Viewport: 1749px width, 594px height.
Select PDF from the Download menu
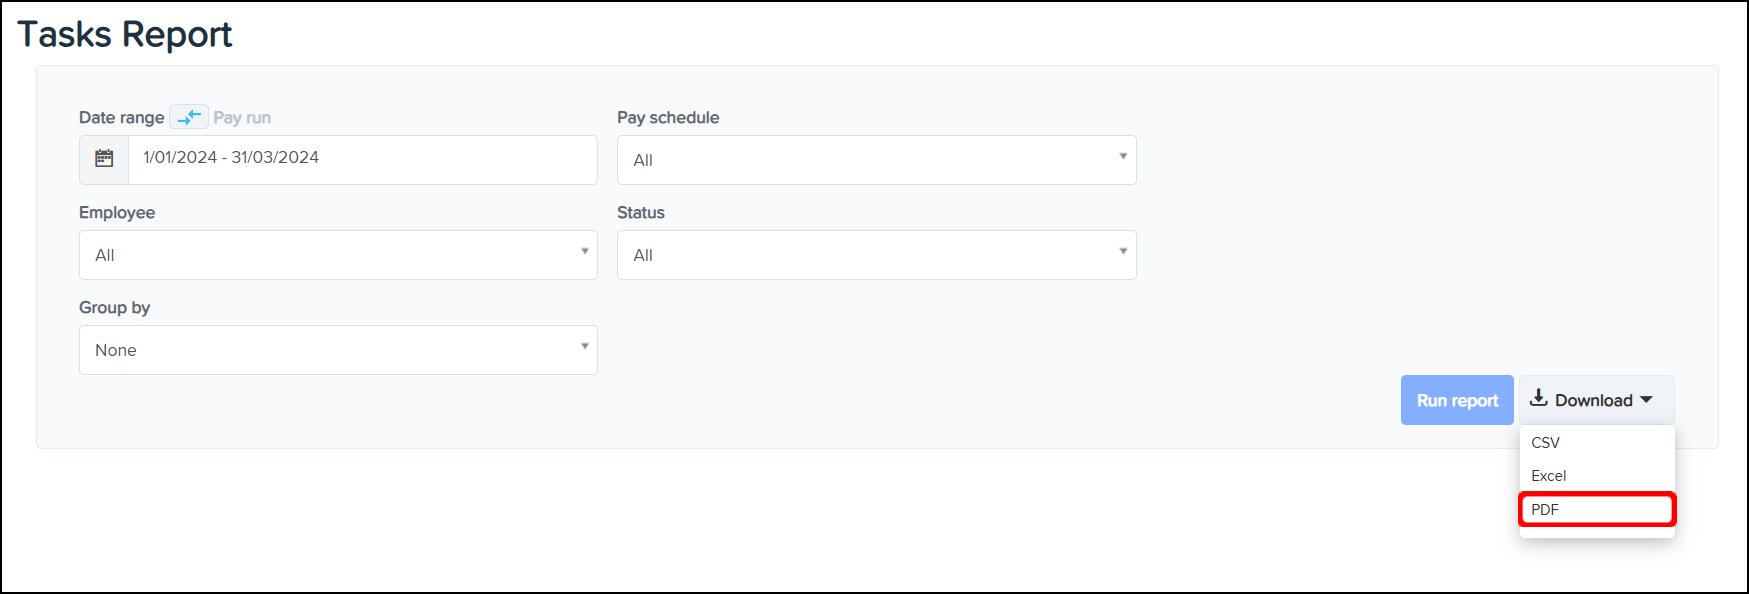click(x=1546, y=510)
